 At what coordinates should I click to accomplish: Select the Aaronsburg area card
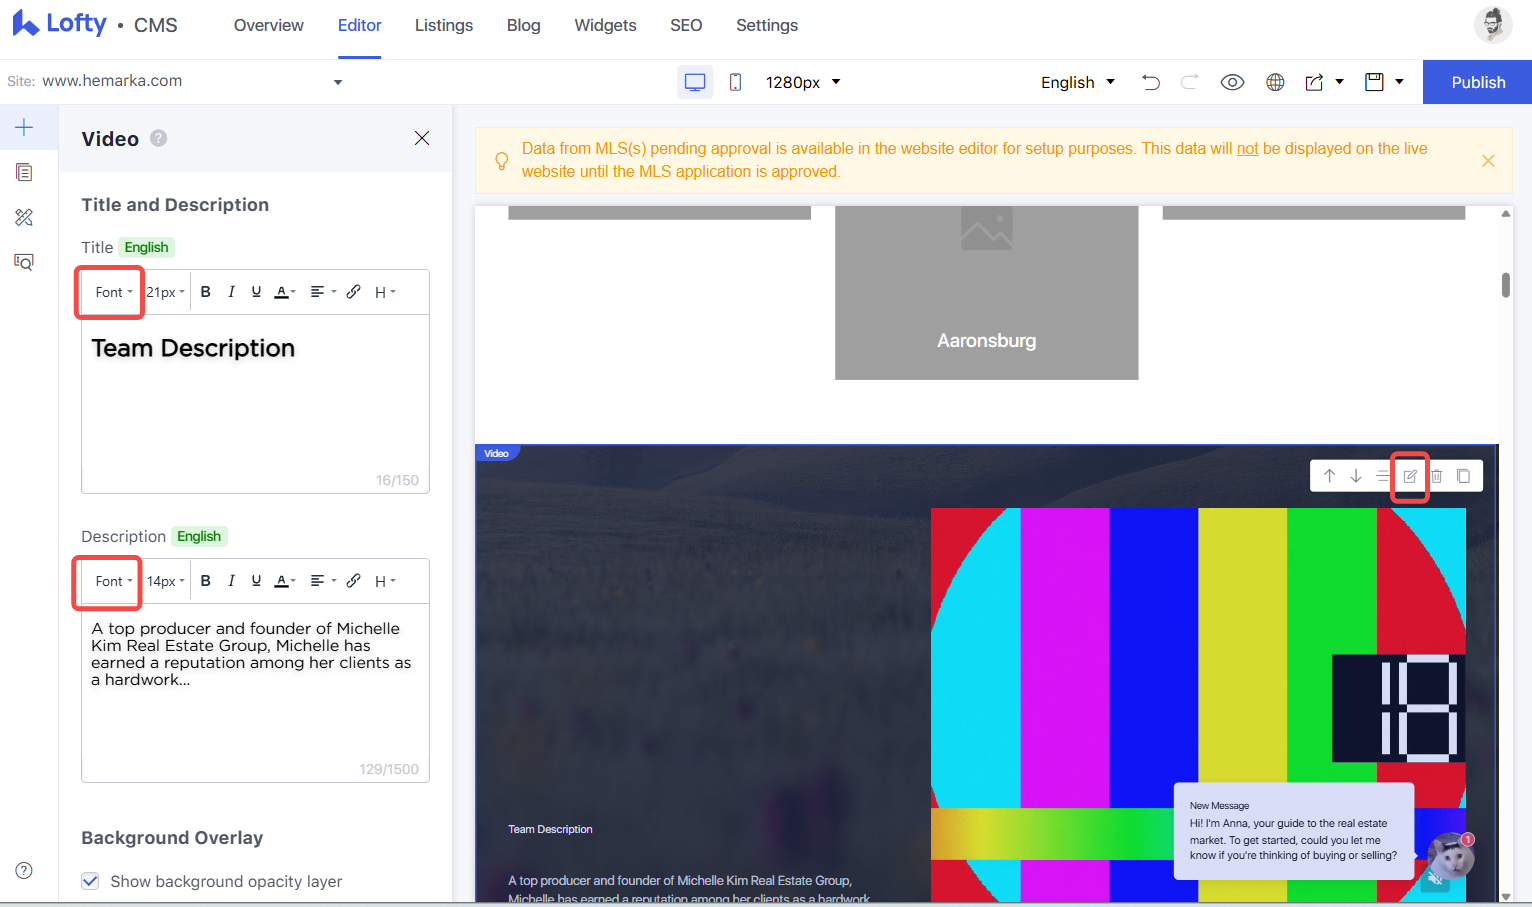(x=986, y=293)
